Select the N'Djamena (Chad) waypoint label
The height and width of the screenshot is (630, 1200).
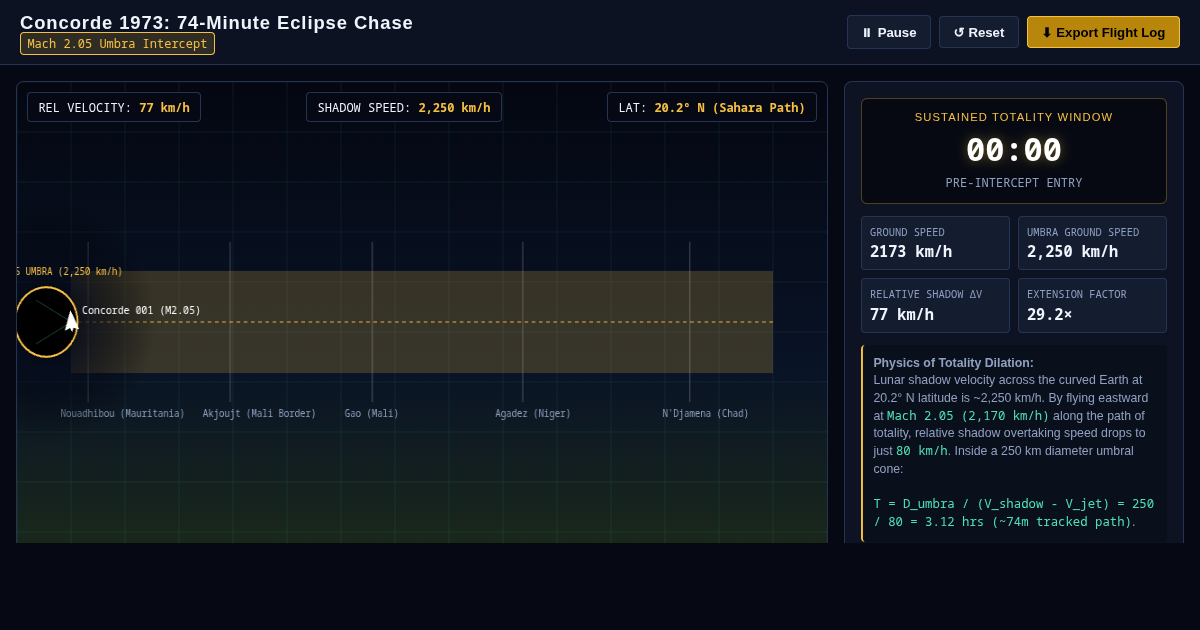[705, 414]
